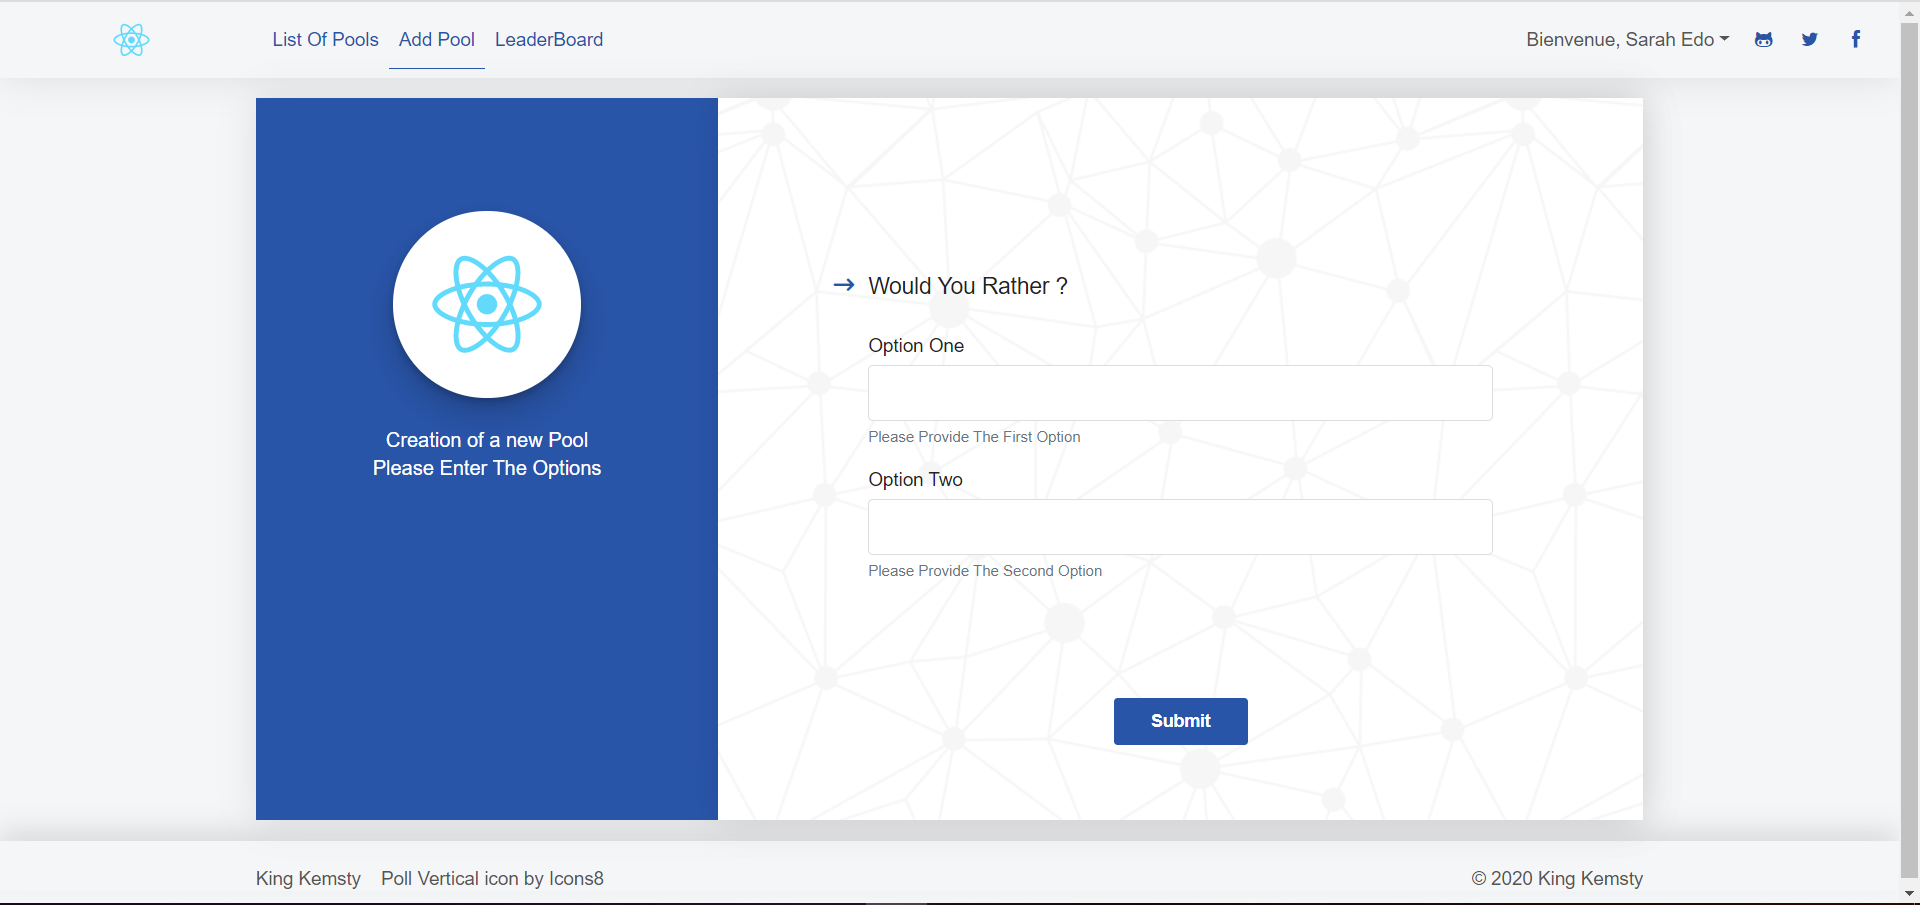
Task: Click 'Please Provide The First Option' hint
Action: pyautogui.click(x=974, y=437)
